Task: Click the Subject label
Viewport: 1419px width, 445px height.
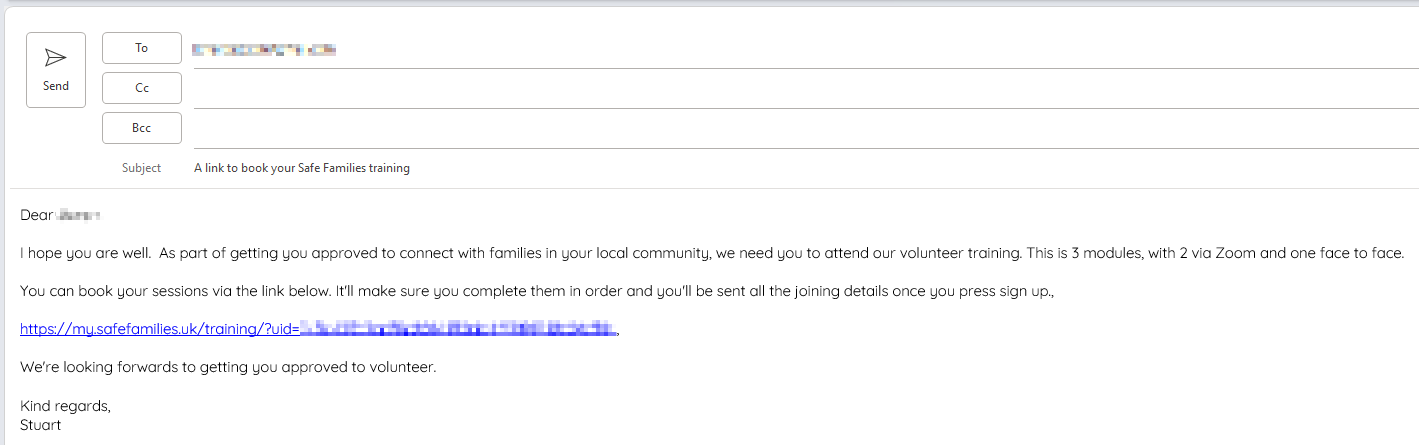Action: (x=141, y=168)
